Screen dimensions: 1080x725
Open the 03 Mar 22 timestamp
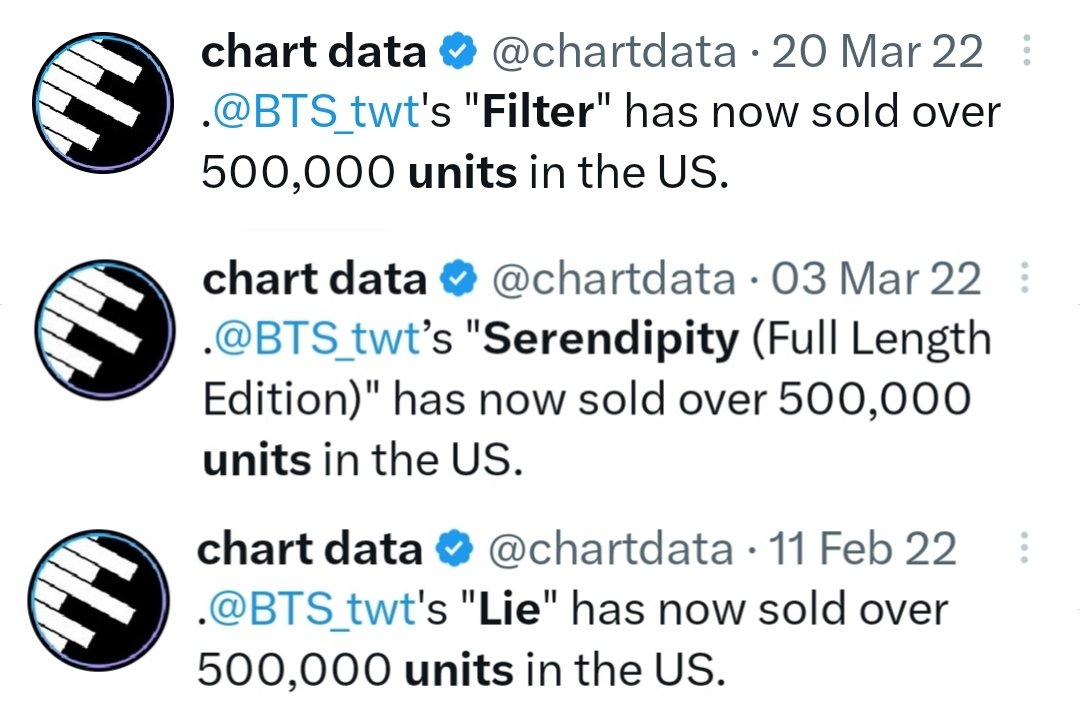[x=875, y=279]
